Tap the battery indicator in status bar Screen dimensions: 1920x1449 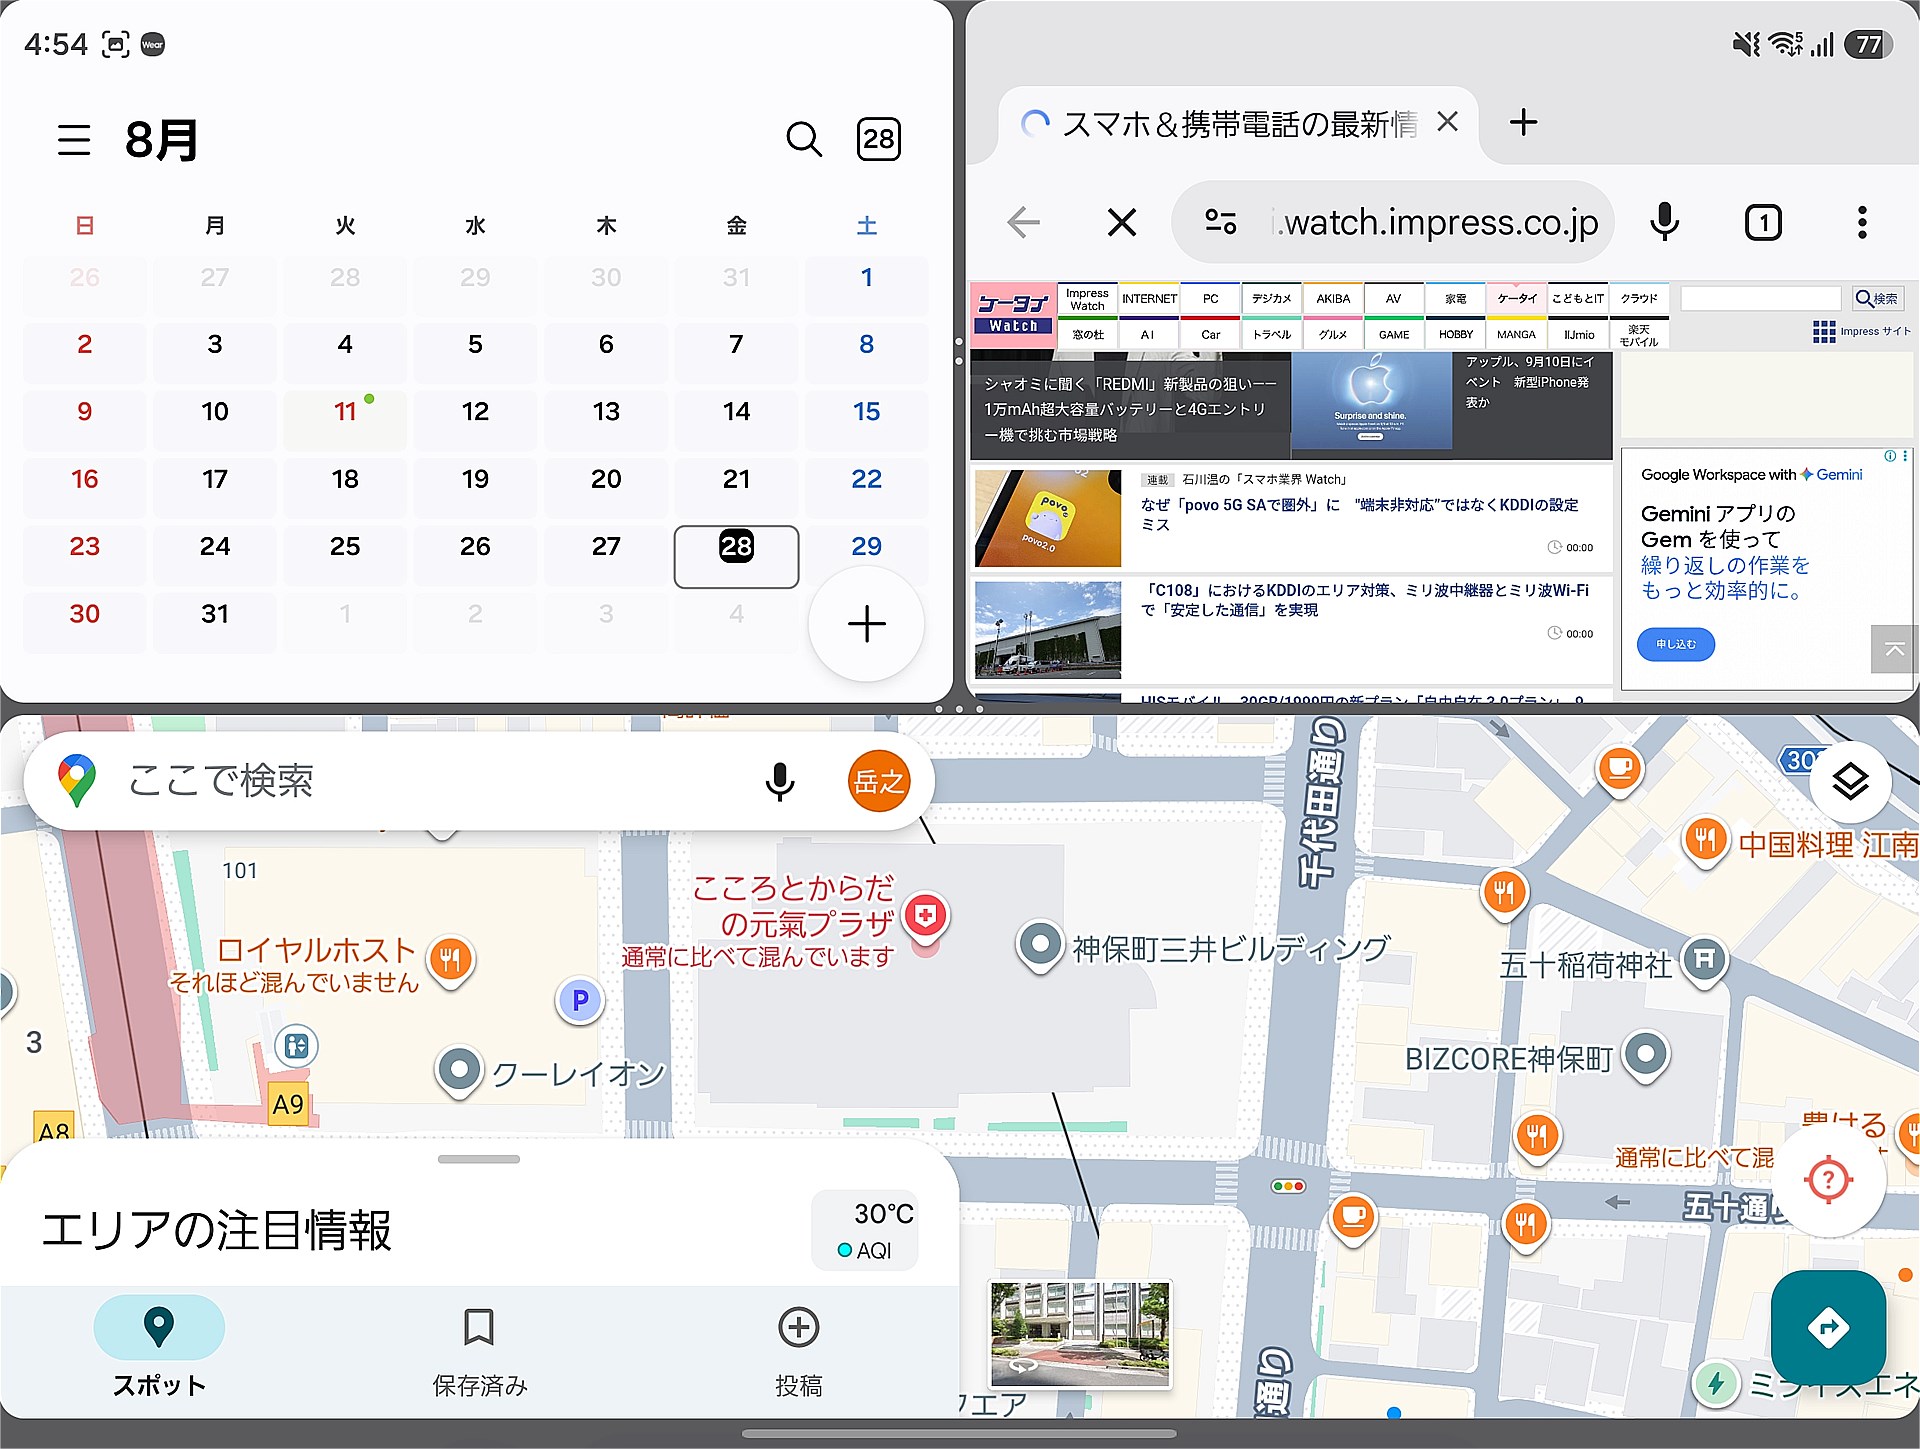click(x=1869, y=45)
